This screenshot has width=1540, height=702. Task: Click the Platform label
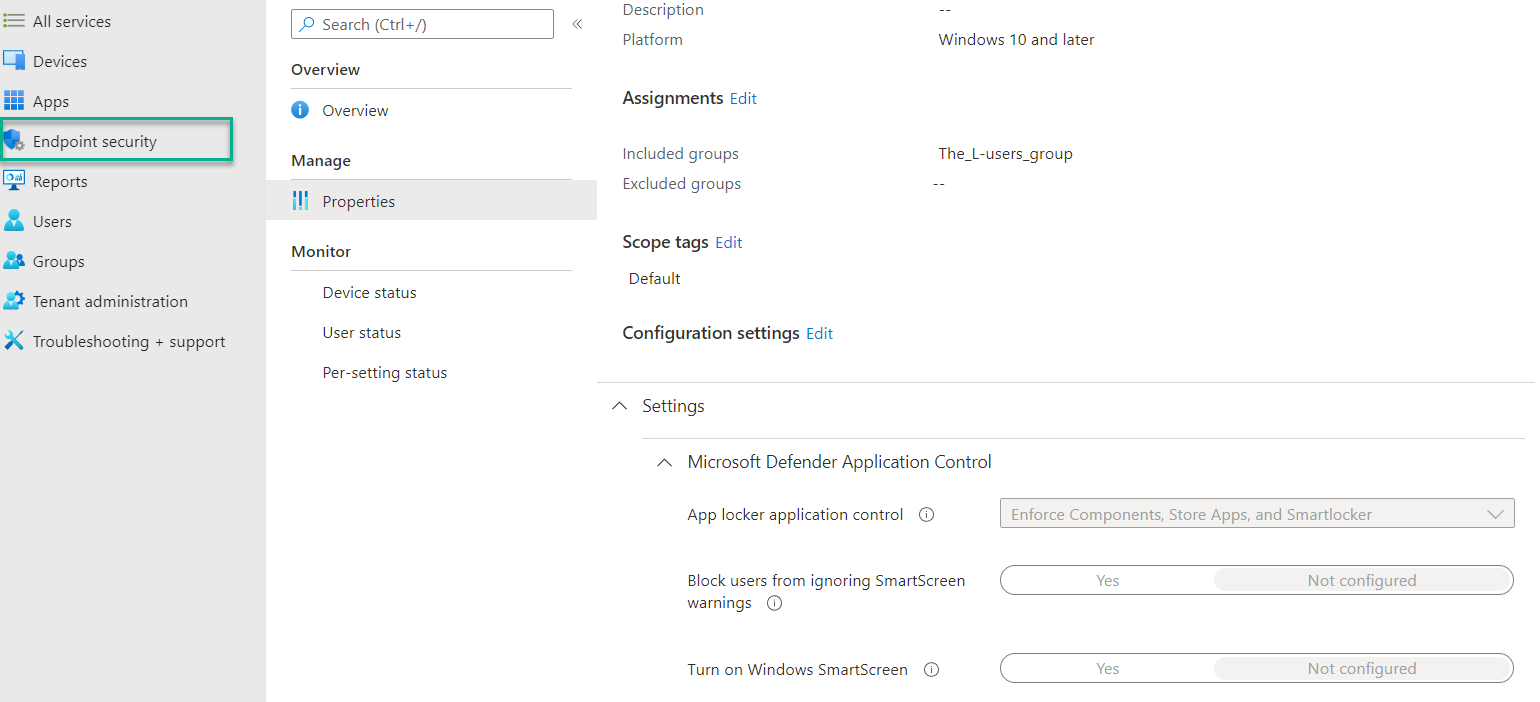coord(652,40)
